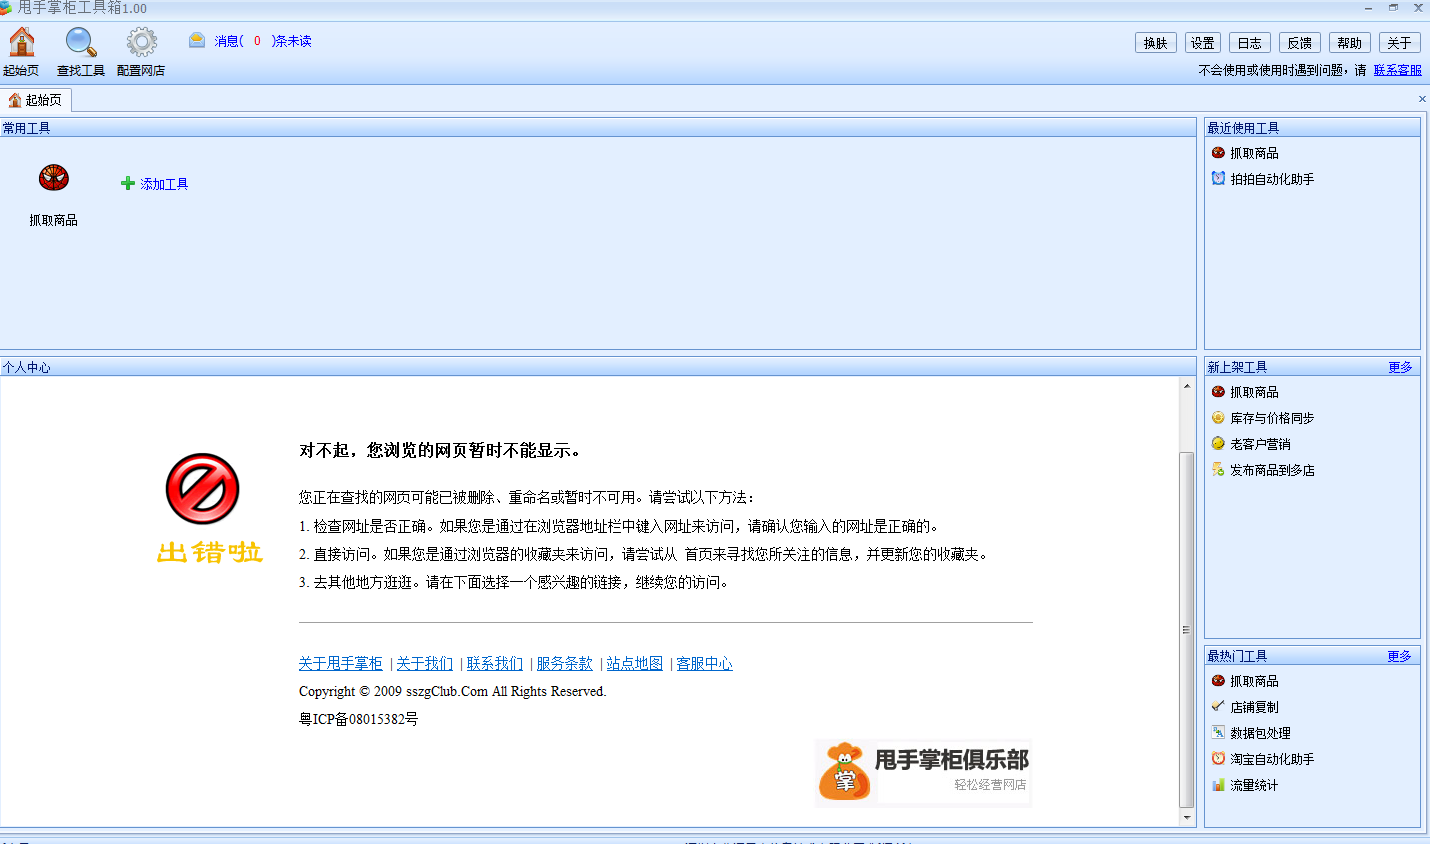Image resolution: width=1430 pixels, height=844 pixels.
Task: Click the 甩手掌柜俱乐部 logo banner
Action: (x=923, y=773)
